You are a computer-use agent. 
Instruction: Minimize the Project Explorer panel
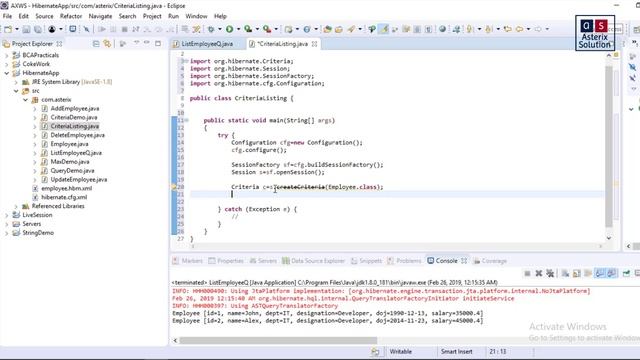[147, 43]
